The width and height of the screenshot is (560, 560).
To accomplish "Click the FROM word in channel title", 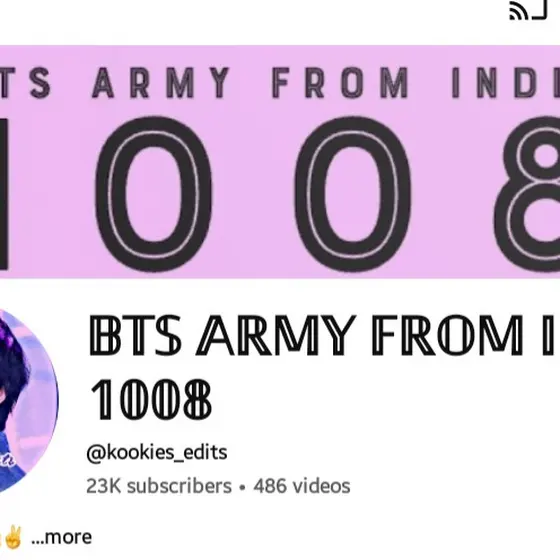I will tap(446, 335).
